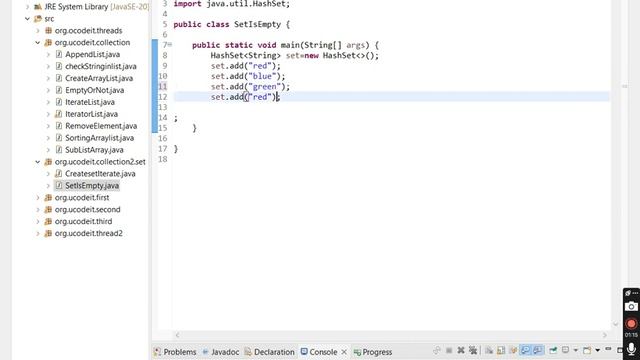This screenshot has height=360, width=640.
Task: Select SubListArray.java file
Action: [94, 150]
